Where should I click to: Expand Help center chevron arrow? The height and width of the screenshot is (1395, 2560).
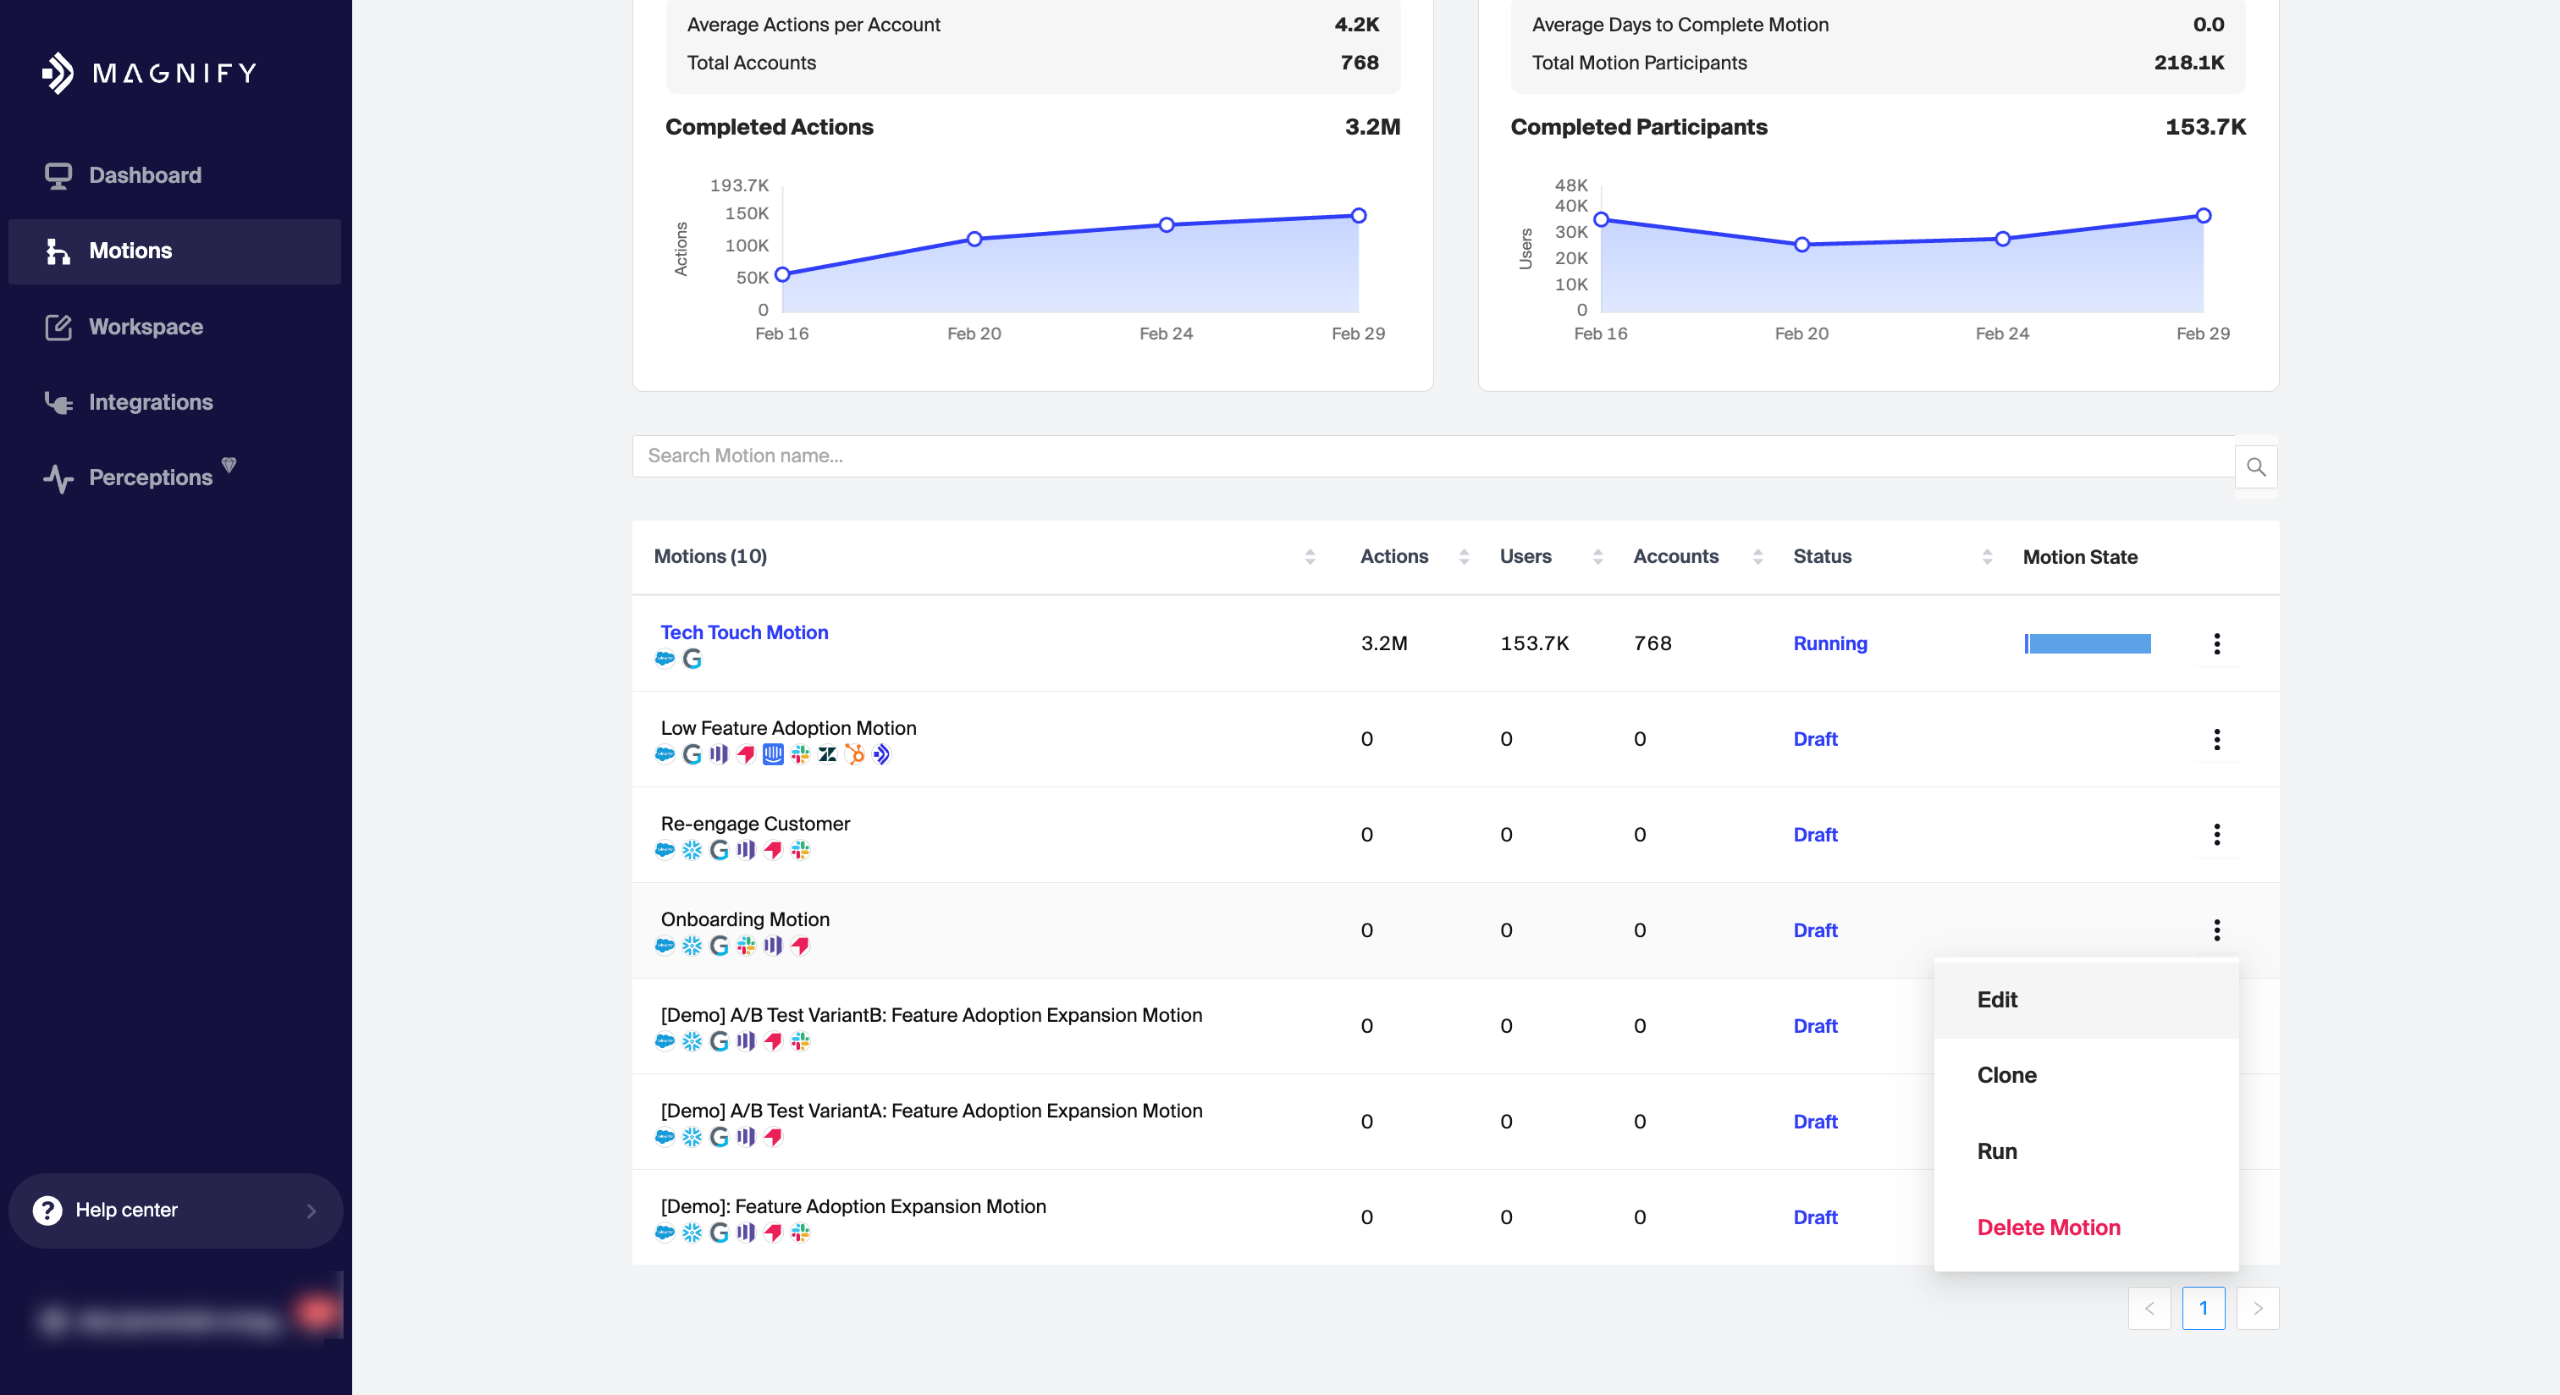[x=311, y=1210]
